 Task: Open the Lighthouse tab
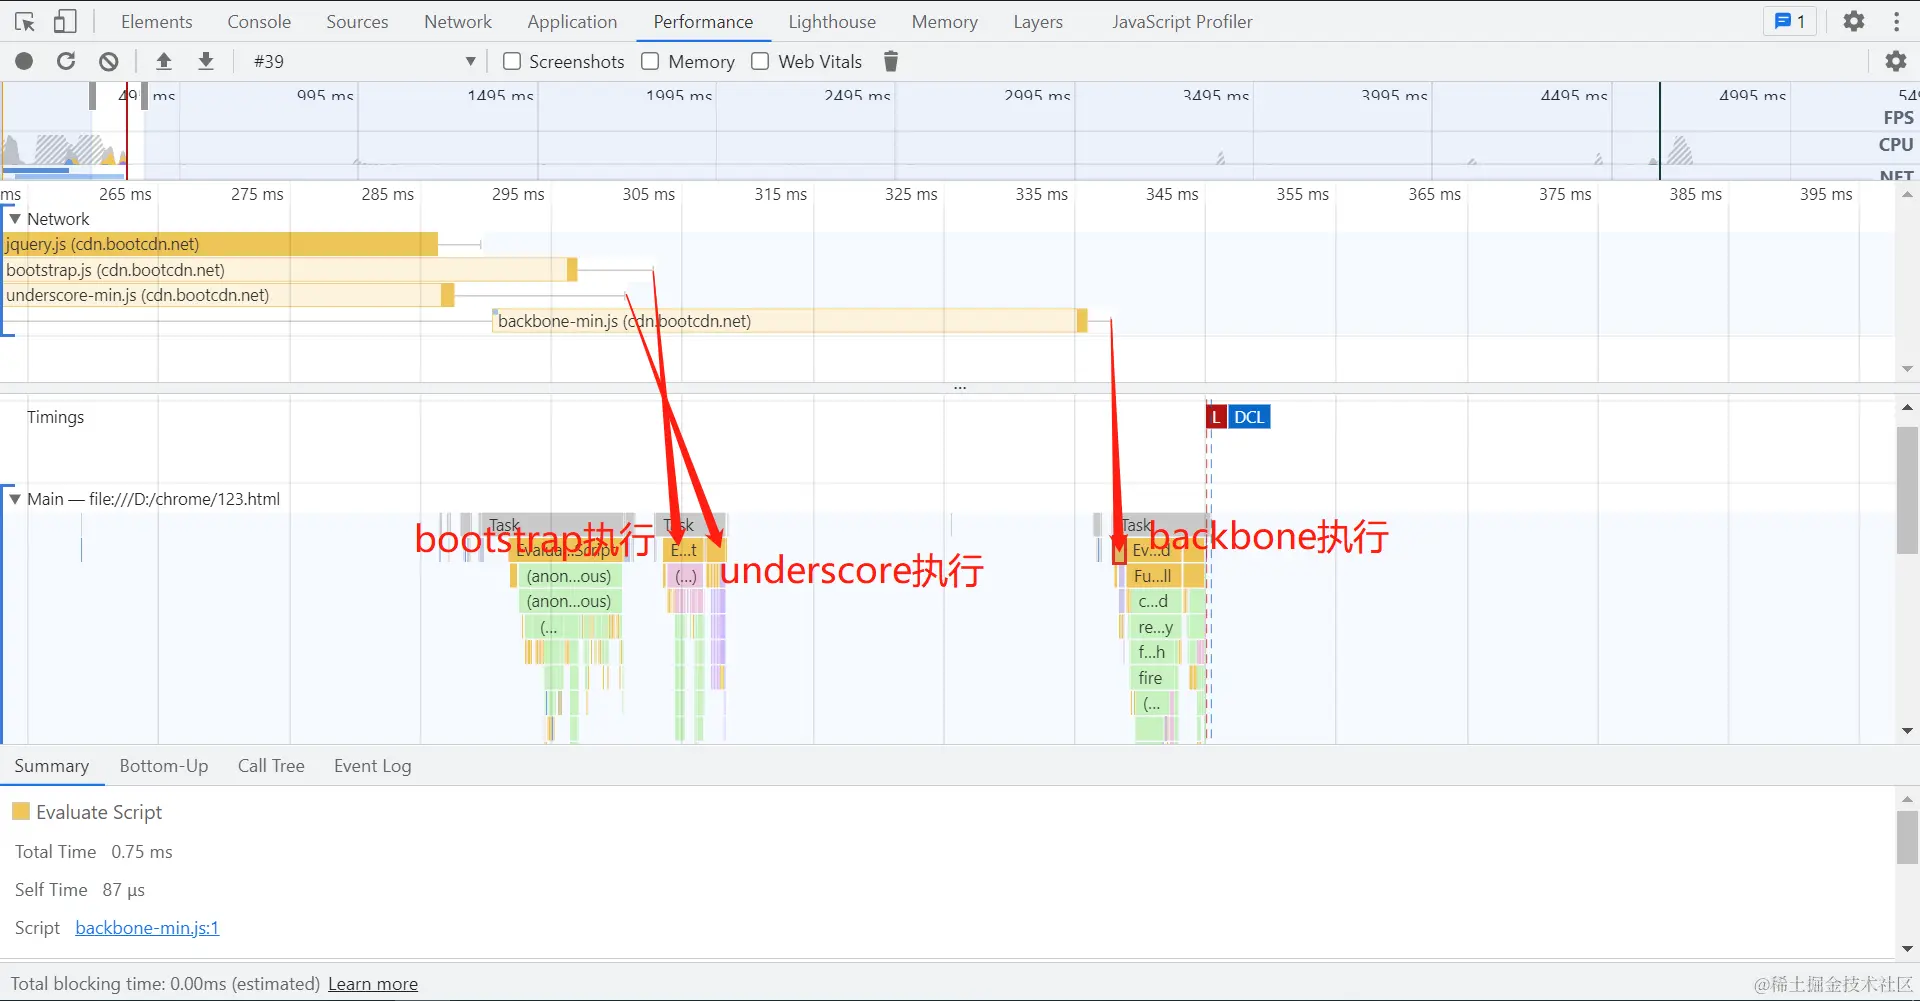pos(832,21)
